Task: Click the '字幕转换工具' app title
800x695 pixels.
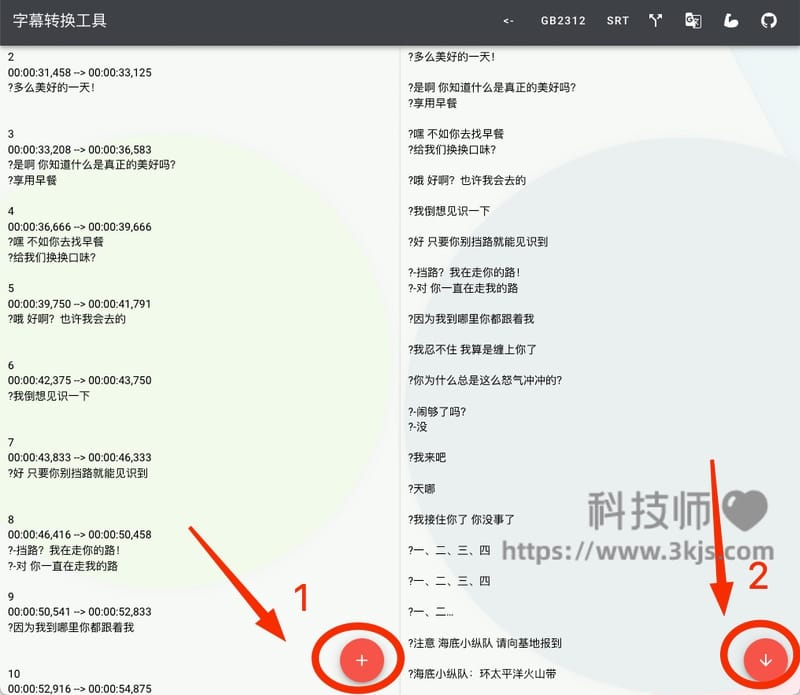Action: (x=60, y=20)
